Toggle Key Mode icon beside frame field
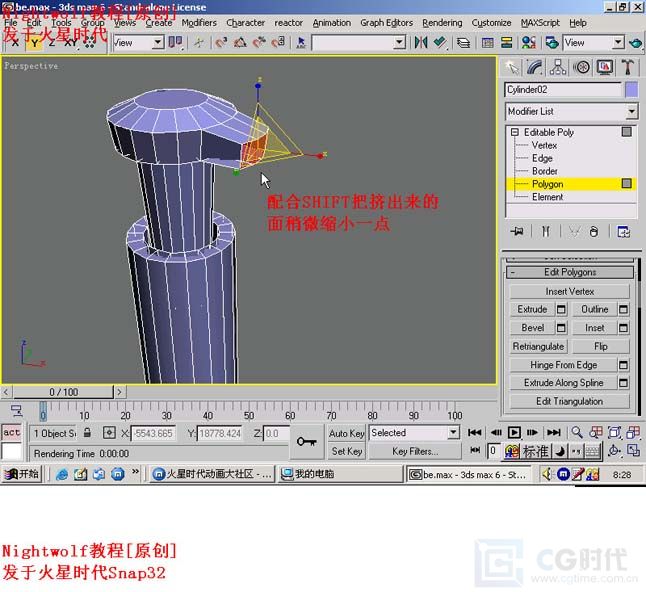646x592 pixels. click(x=475, y=450)
